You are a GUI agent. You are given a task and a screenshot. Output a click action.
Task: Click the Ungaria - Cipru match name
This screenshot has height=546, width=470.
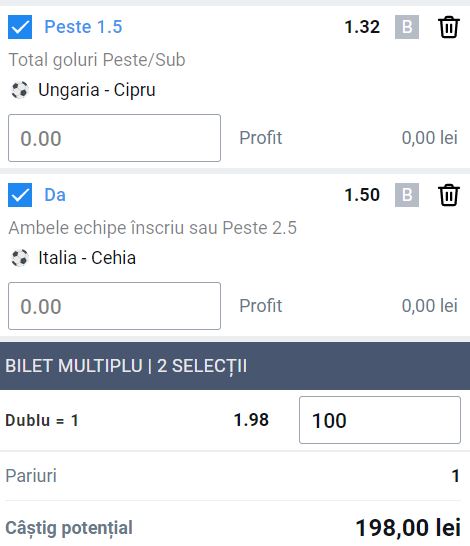(97, 90)
